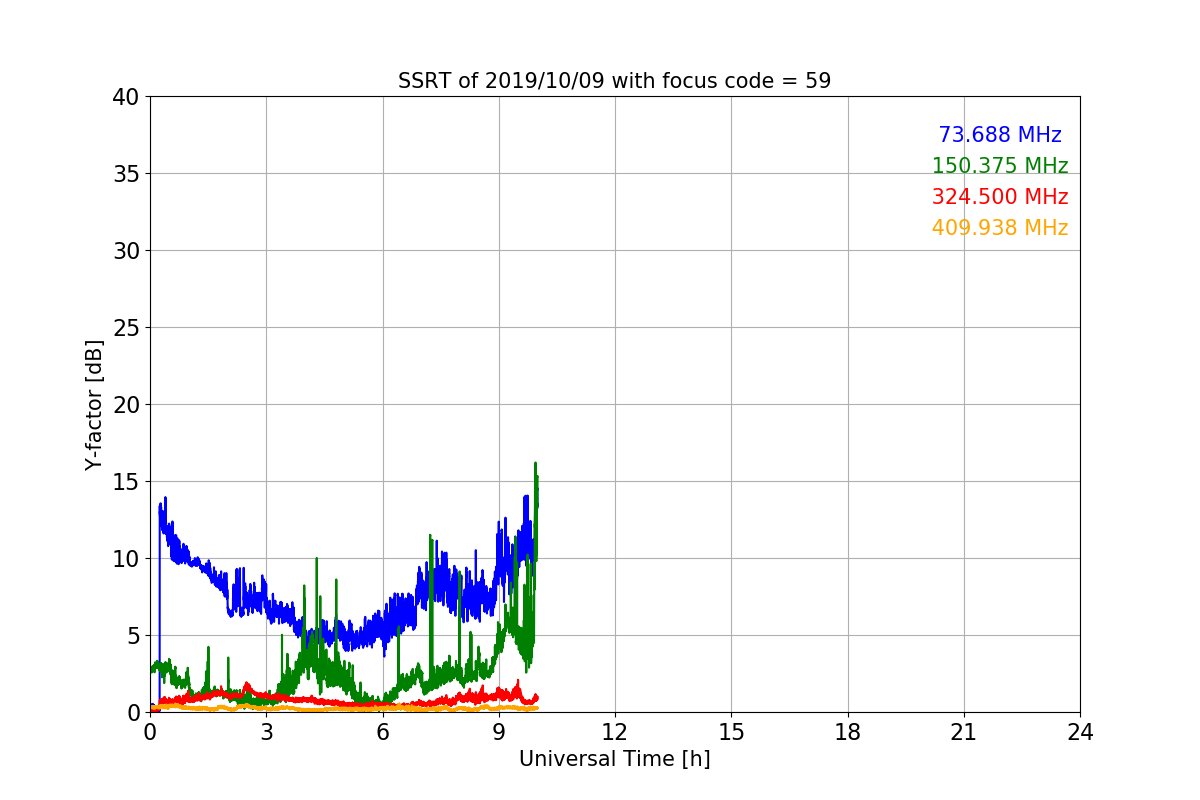Viewport: 1200px width, 800px height.
Task: Select the 324.500 MHz legend label
Action: [1000, 197]
